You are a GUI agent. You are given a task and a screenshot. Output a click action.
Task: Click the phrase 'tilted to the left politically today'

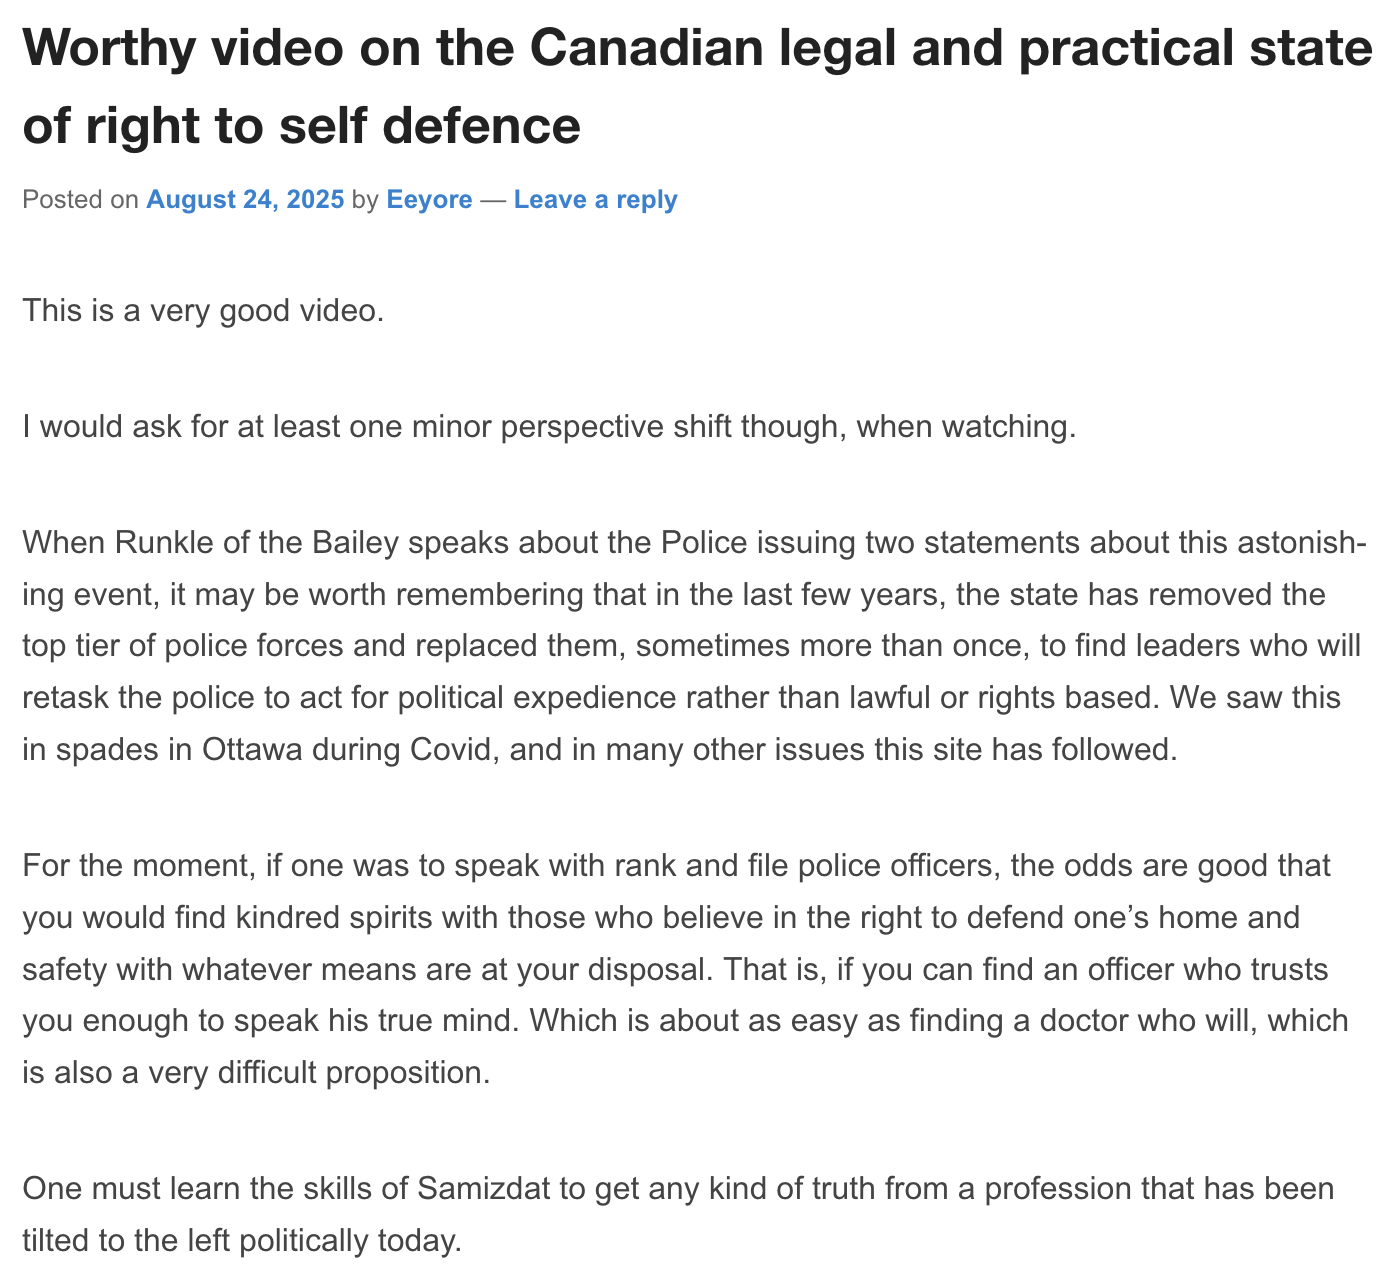(241, 1241)
